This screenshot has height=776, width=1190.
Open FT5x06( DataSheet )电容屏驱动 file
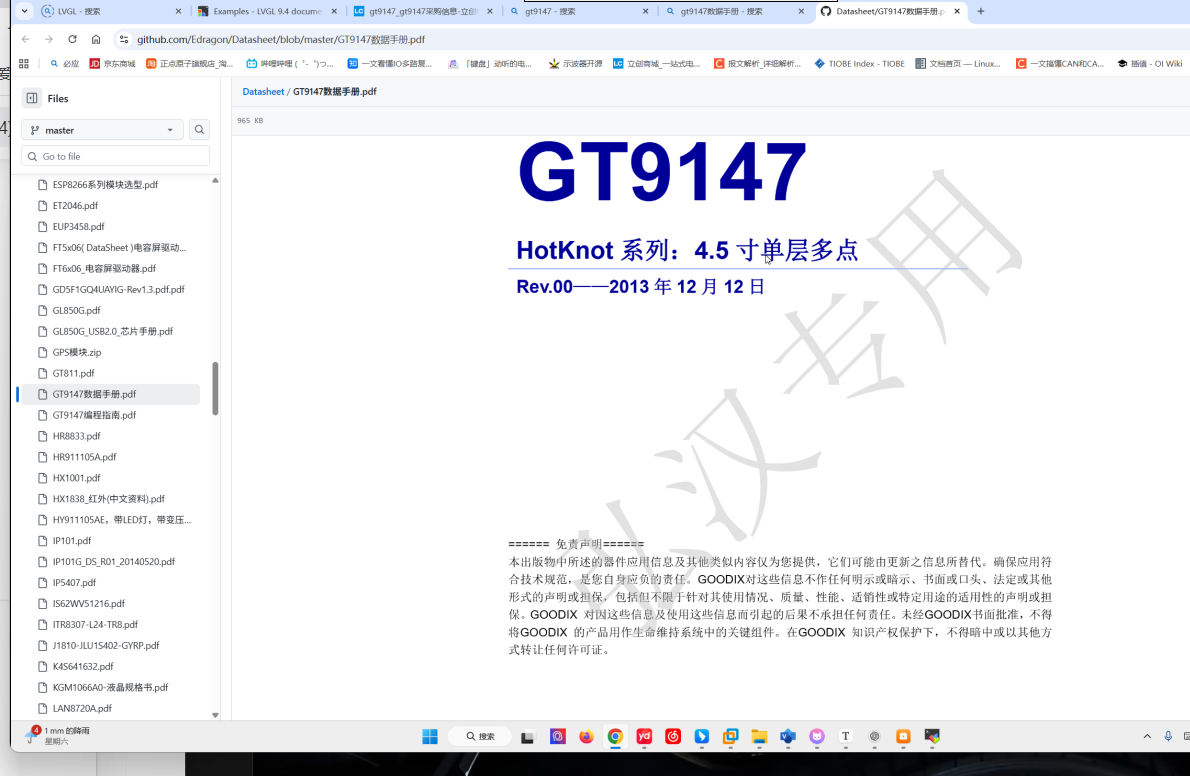pos(119,248)
